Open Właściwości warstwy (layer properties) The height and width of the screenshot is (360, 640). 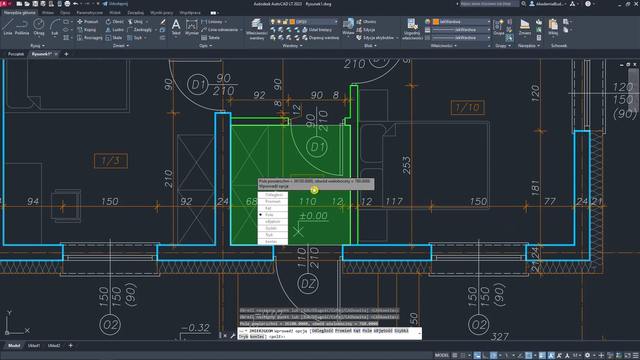point(257,29)
